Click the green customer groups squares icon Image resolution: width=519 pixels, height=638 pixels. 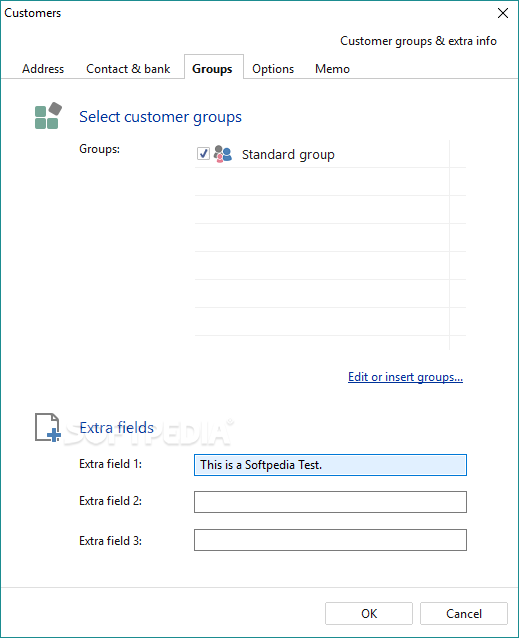click(x=48, y=116)
